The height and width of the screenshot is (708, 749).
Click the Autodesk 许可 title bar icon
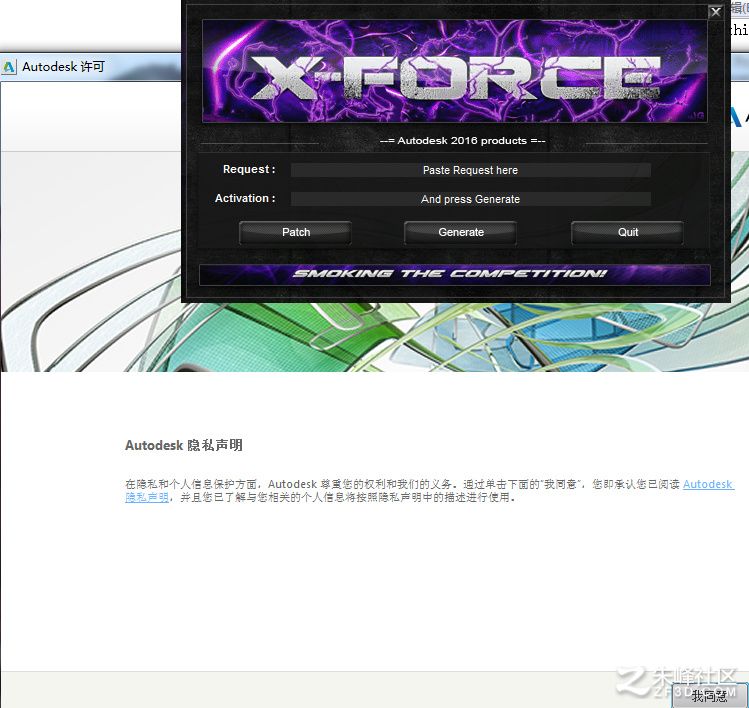tap(9, 67)
